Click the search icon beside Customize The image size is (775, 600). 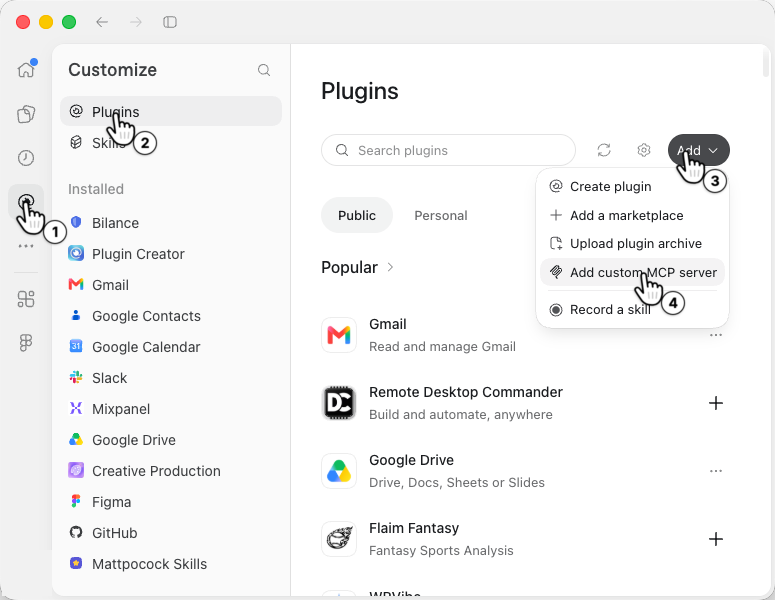point(264,70)
